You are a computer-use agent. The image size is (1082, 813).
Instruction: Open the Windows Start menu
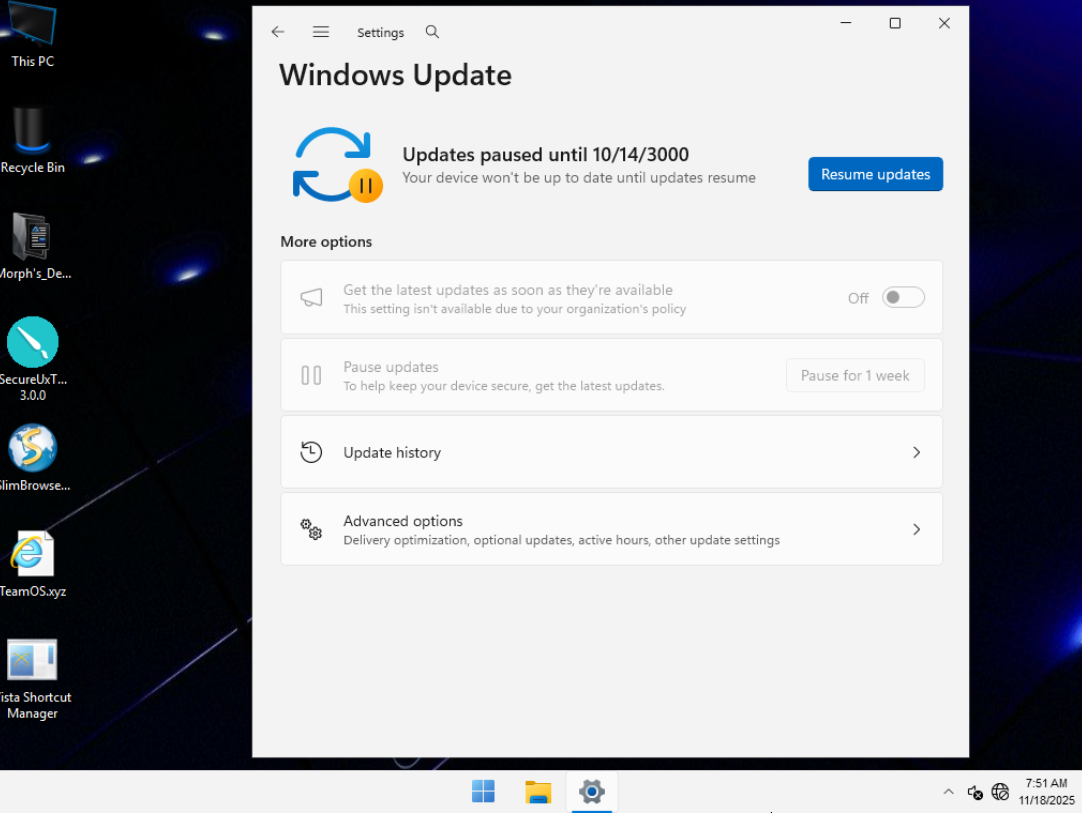tap(483, 792)
